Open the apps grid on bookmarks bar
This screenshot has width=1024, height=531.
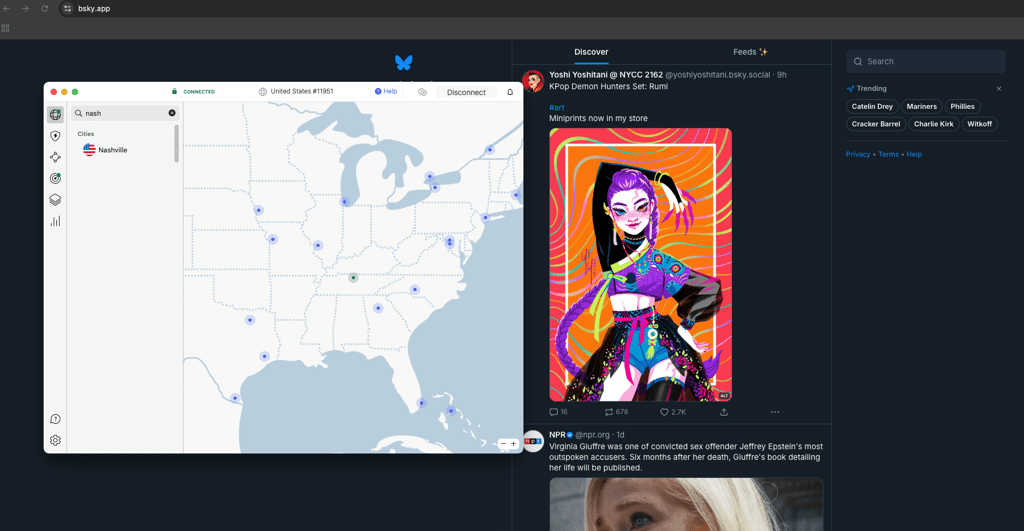(5, 28)
